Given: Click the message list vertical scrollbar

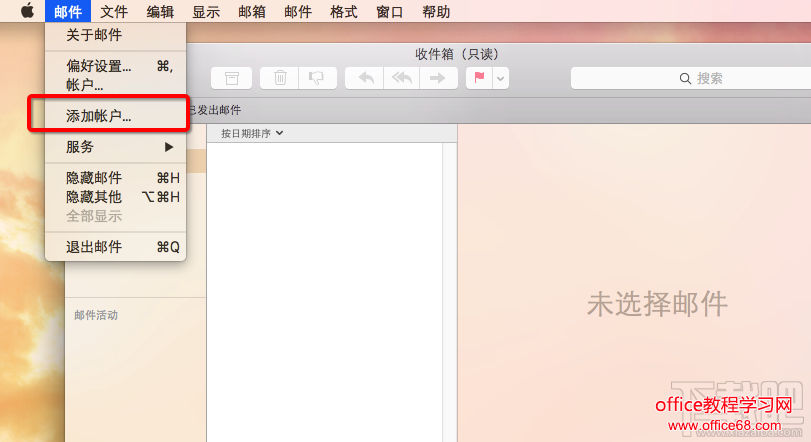Looking at the screenshot, I should 449,292.
